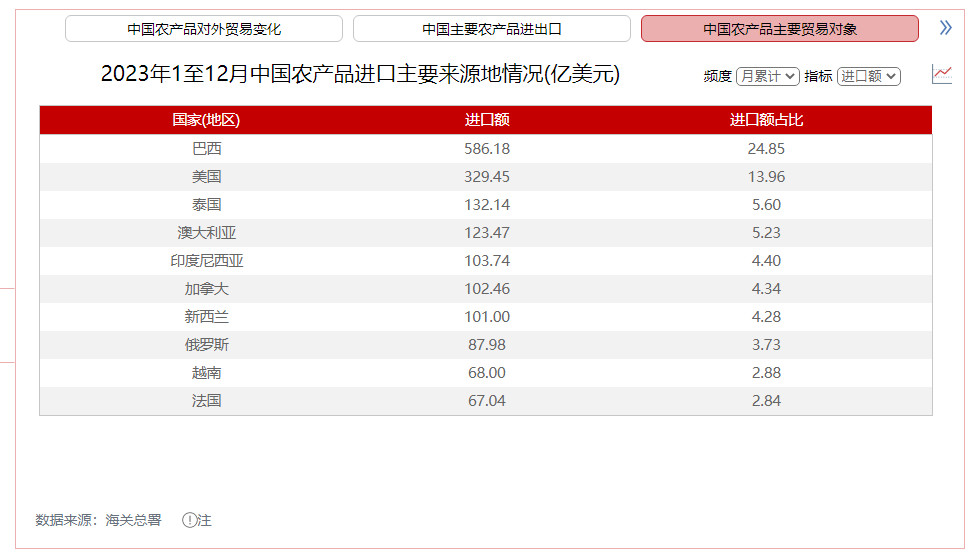Open the 指标 dropdown showing 进口额
Viewport: 976px width, 556px height.
[x=868, y=76]
